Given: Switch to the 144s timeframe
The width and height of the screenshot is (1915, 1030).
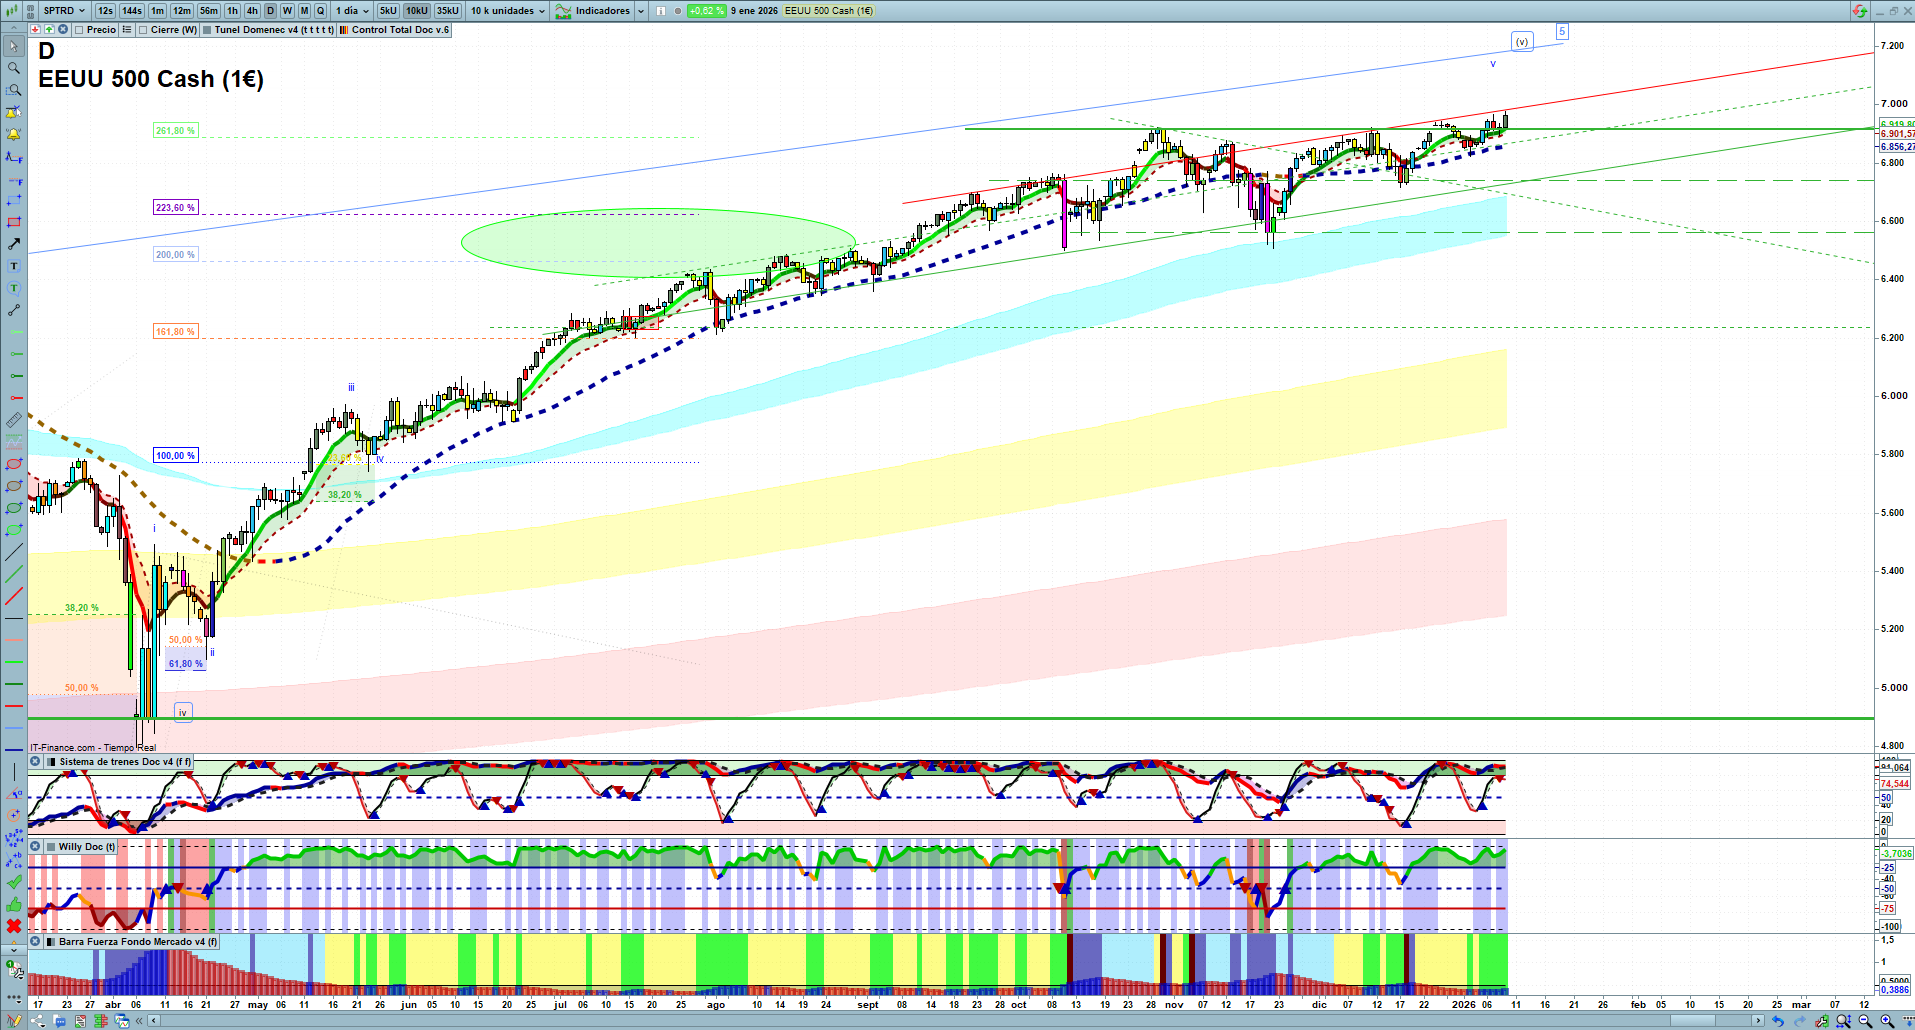Looking at the screenshot, I should pyautogui.click(x=132, y=11).
